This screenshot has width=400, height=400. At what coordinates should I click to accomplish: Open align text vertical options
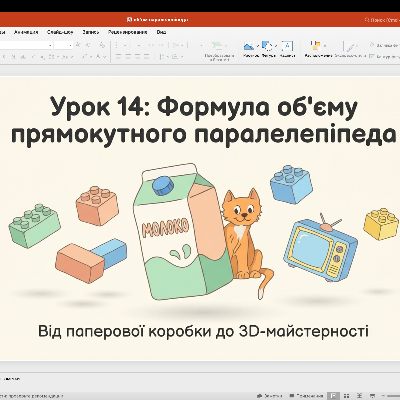177,57
